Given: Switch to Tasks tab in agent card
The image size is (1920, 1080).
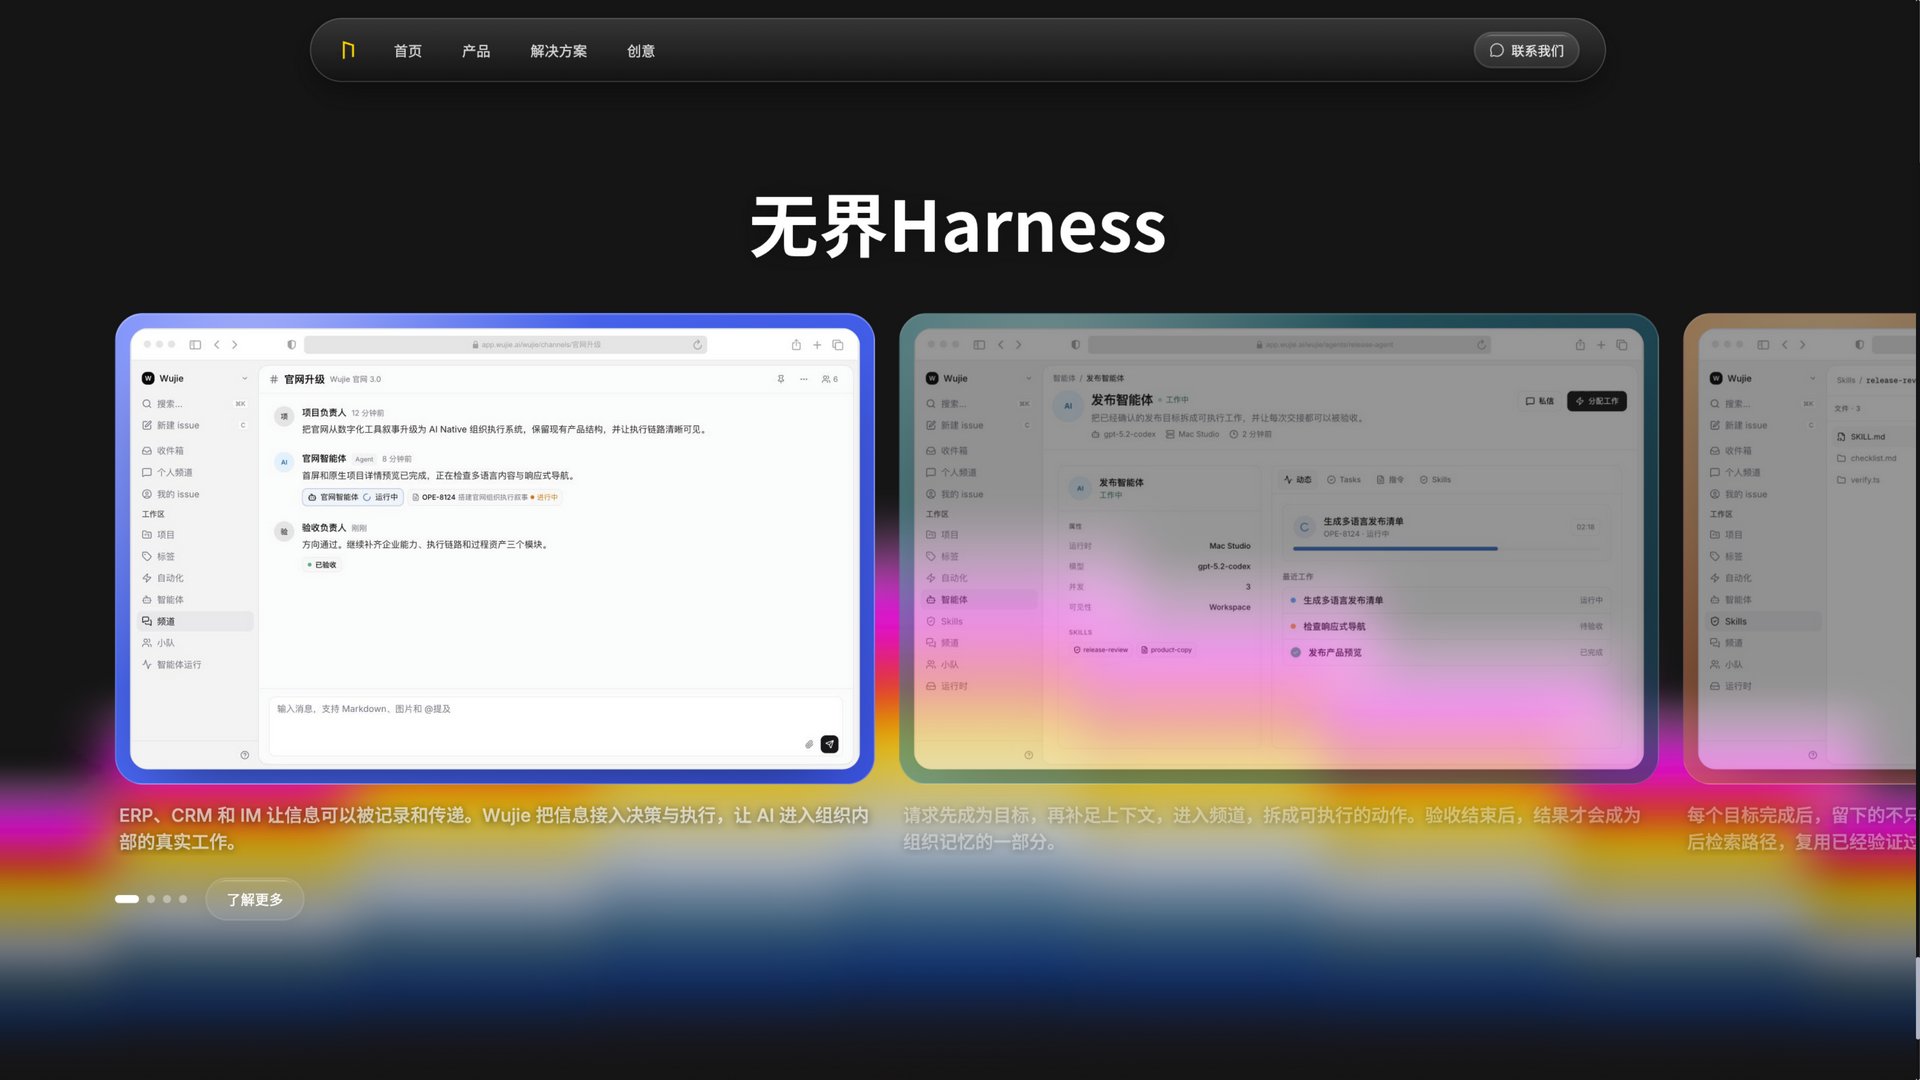Looking at the screenshot, I should [1344, 480].
